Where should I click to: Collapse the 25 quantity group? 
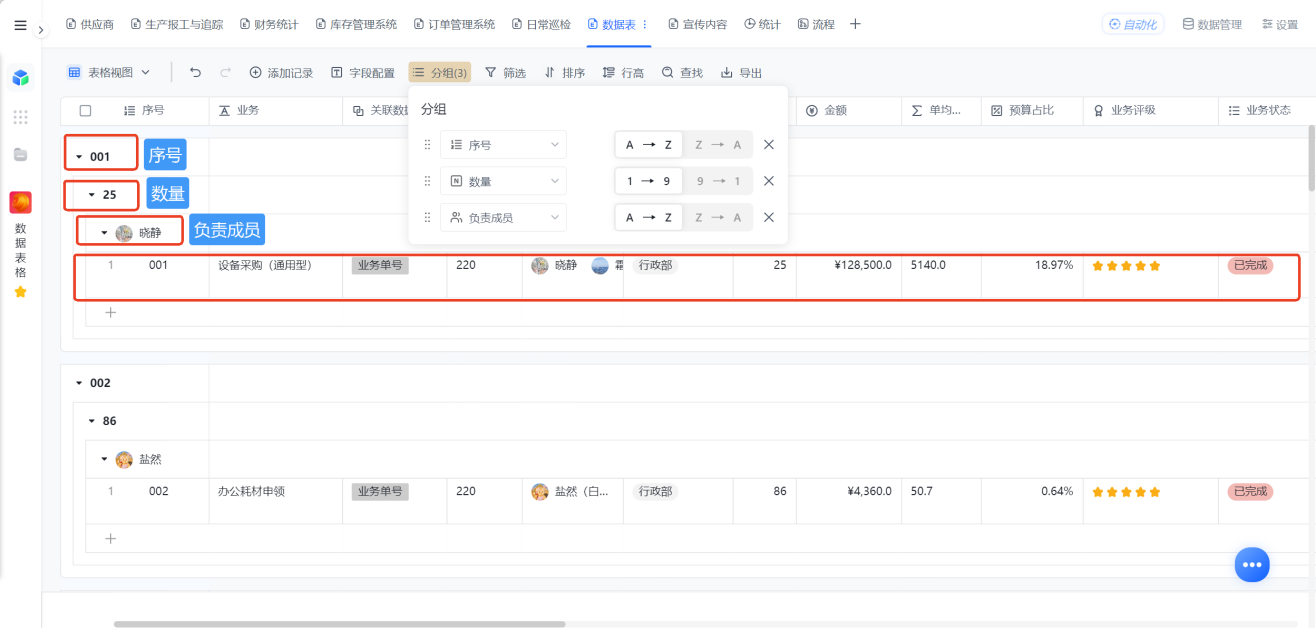[91, 195]
